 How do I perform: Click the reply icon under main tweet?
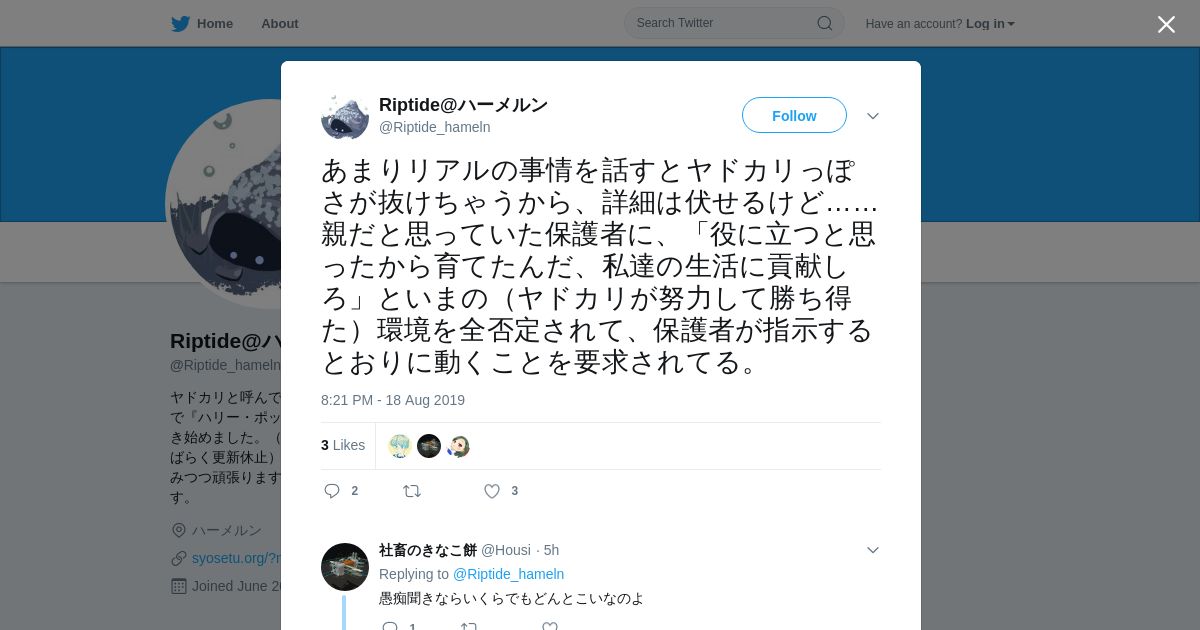(x=332, y=491)
